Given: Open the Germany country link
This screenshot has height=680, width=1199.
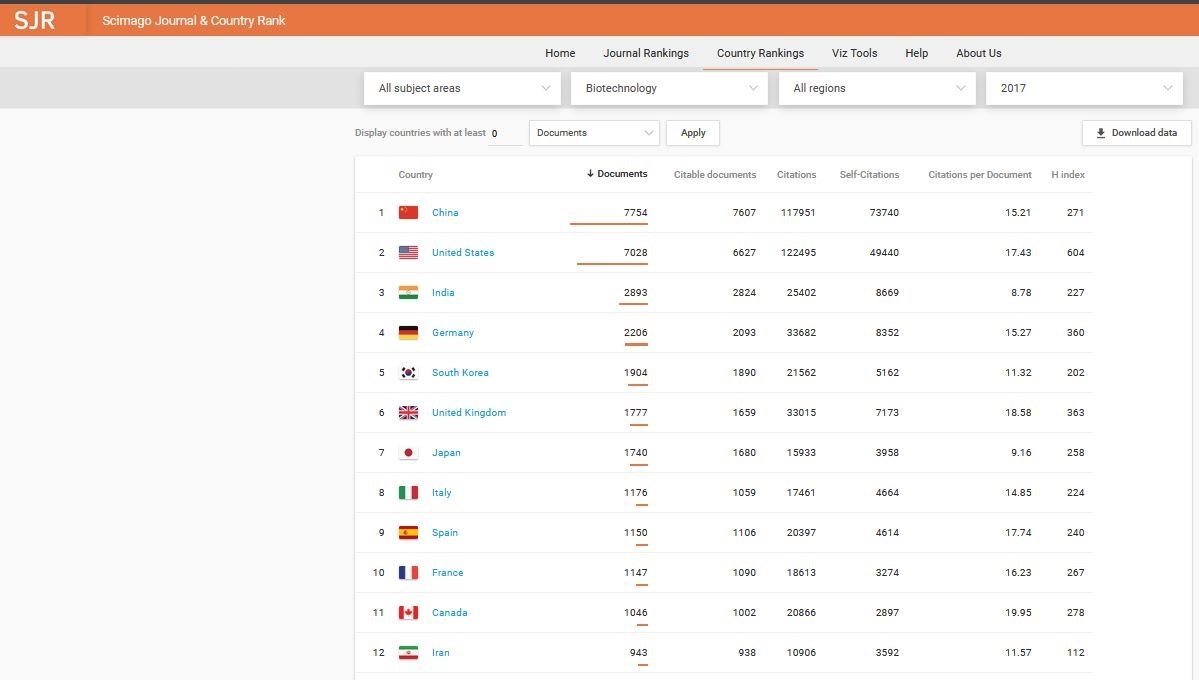Looking at the screenshot, I should tap(453, 332).
